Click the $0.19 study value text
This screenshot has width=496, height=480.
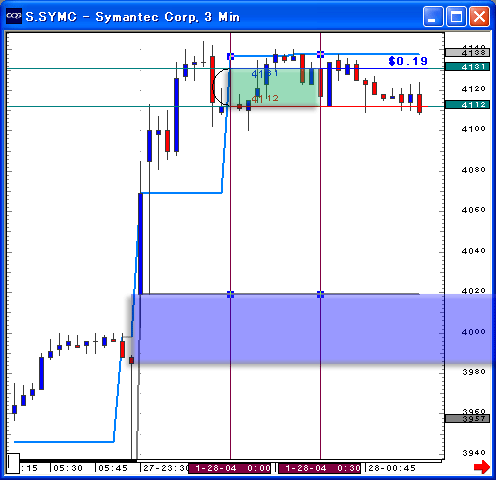[408, 61]
